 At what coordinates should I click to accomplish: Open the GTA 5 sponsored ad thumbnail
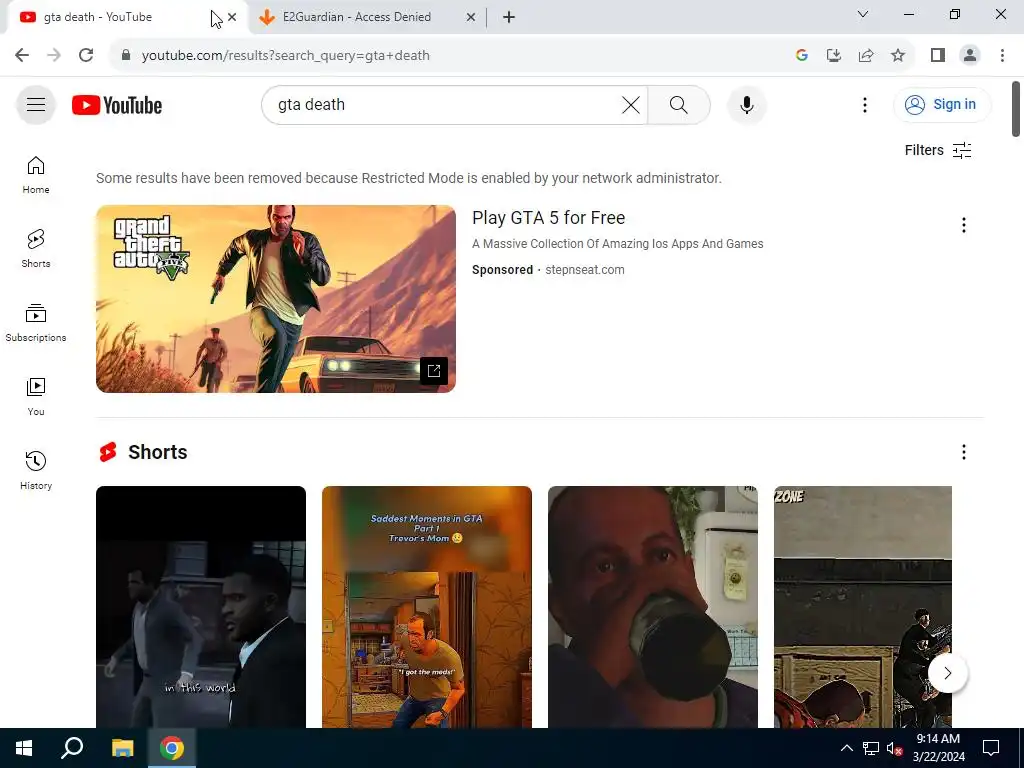276,299
